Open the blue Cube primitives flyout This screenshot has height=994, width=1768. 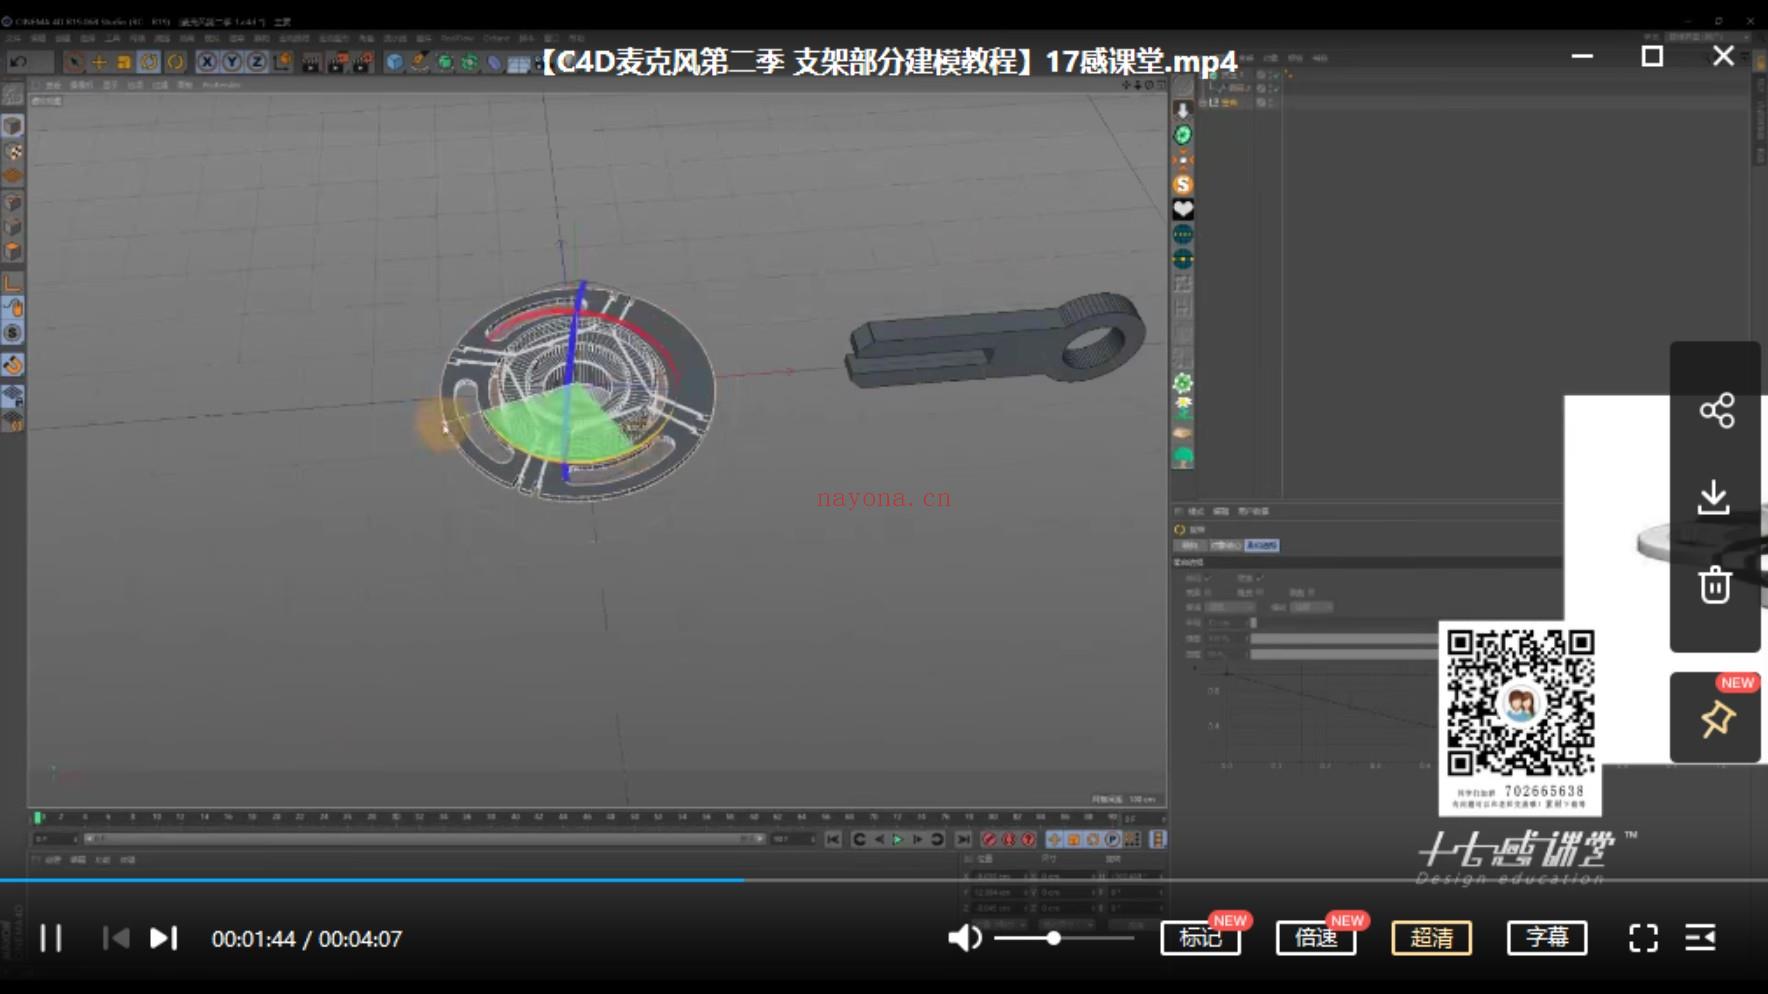(x=395, y=62)
